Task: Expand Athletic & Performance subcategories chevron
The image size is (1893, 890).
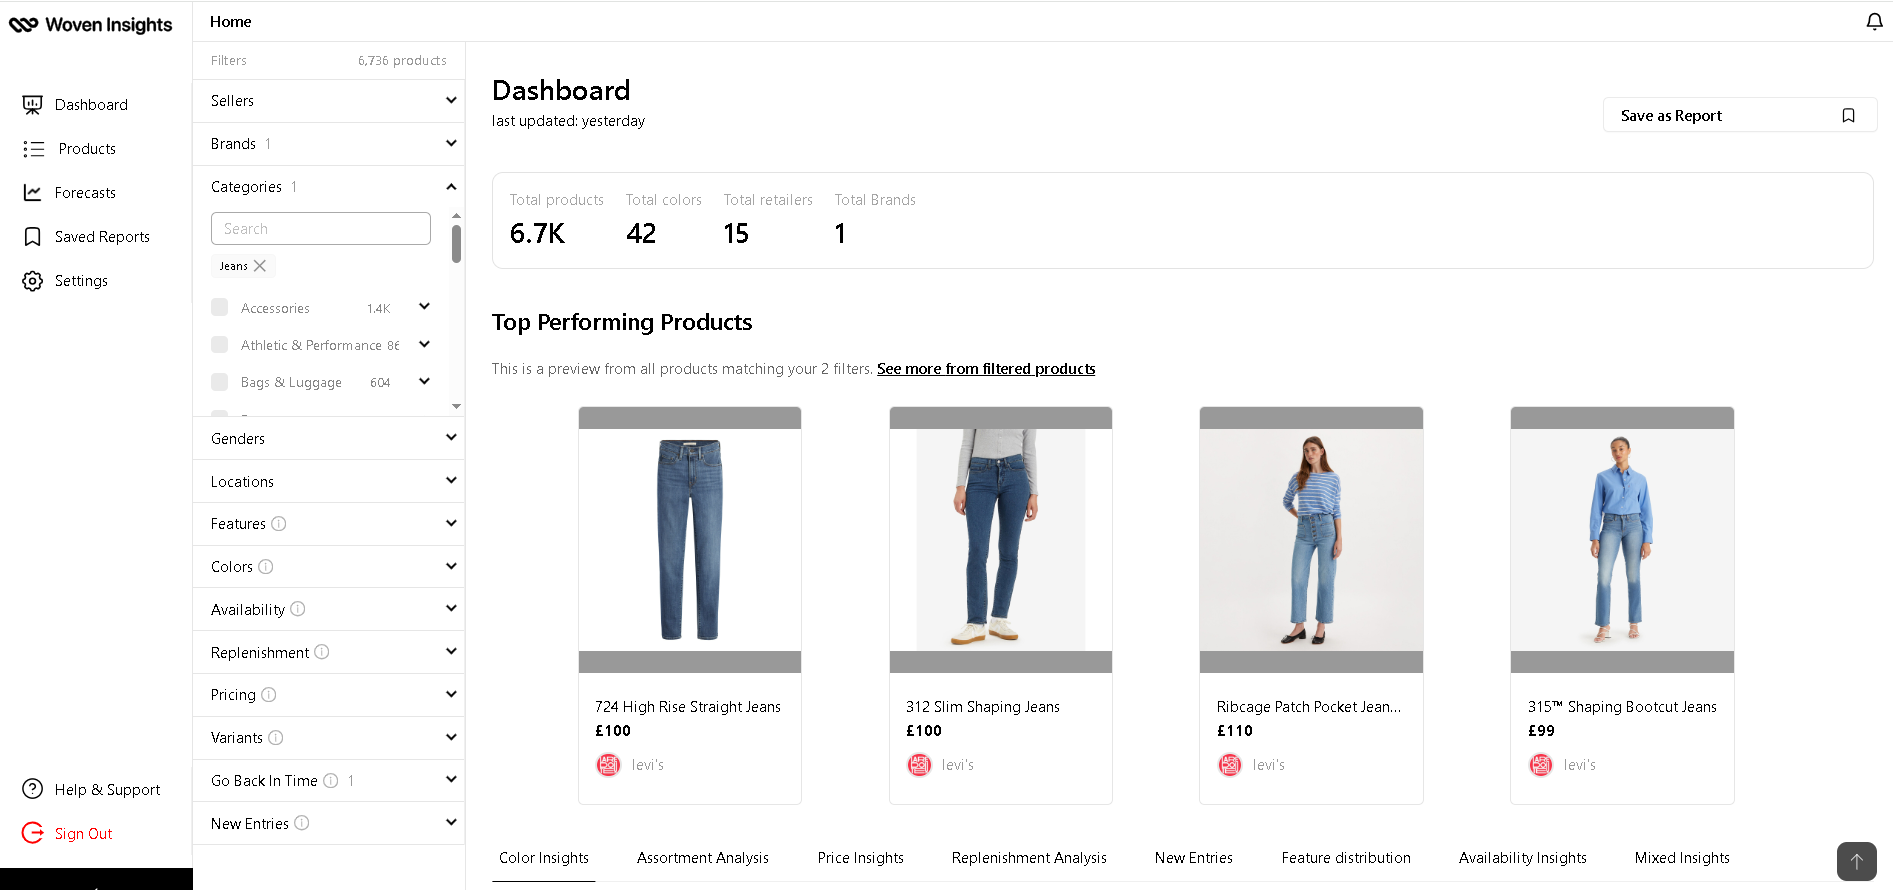Action: (x=424, y=344)
